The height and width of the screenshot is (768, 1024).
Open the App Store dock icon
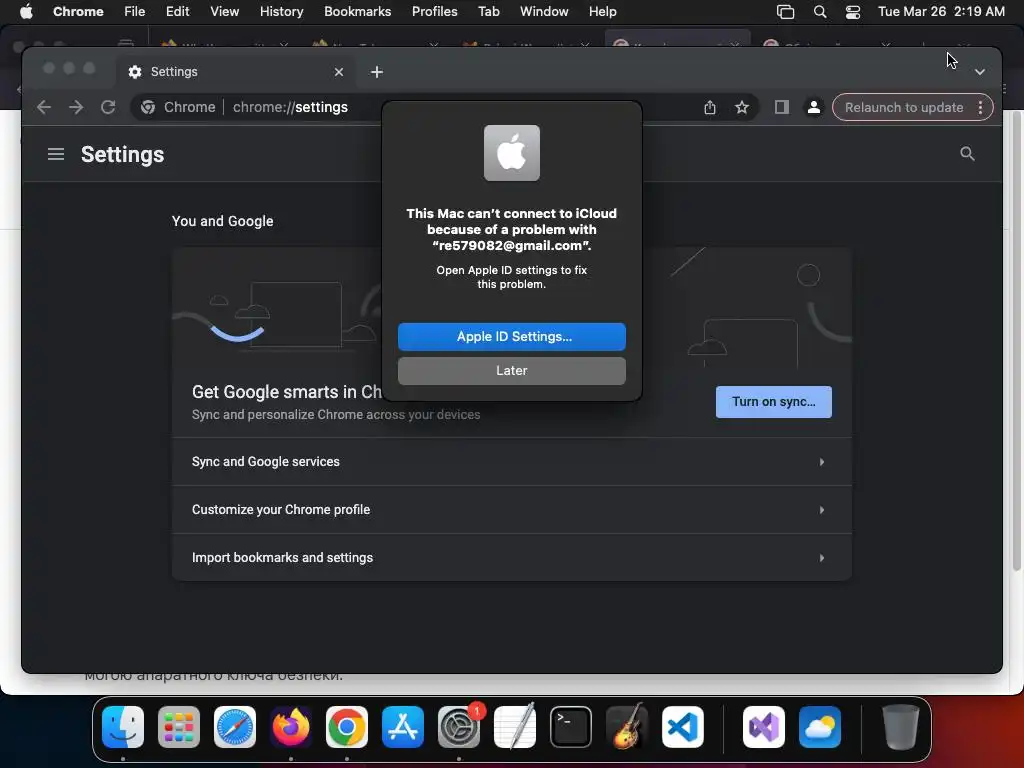(x=403, y=727)
